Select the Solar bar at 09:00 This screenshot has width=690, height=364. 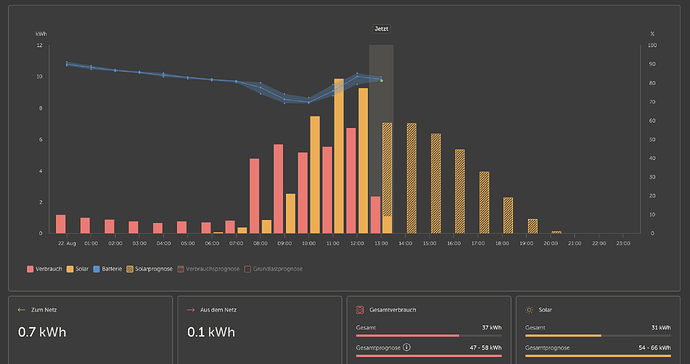(290, 213)
